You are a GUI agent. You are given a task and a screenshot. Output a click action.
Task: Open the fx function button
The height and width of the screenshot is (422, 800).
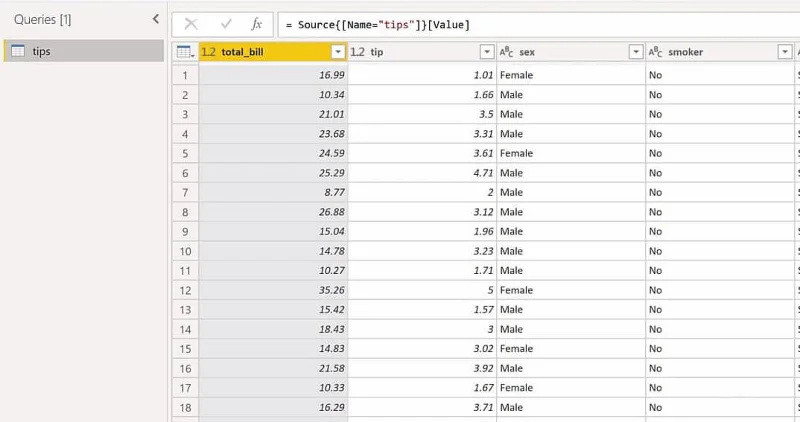(x=256, y=24)
